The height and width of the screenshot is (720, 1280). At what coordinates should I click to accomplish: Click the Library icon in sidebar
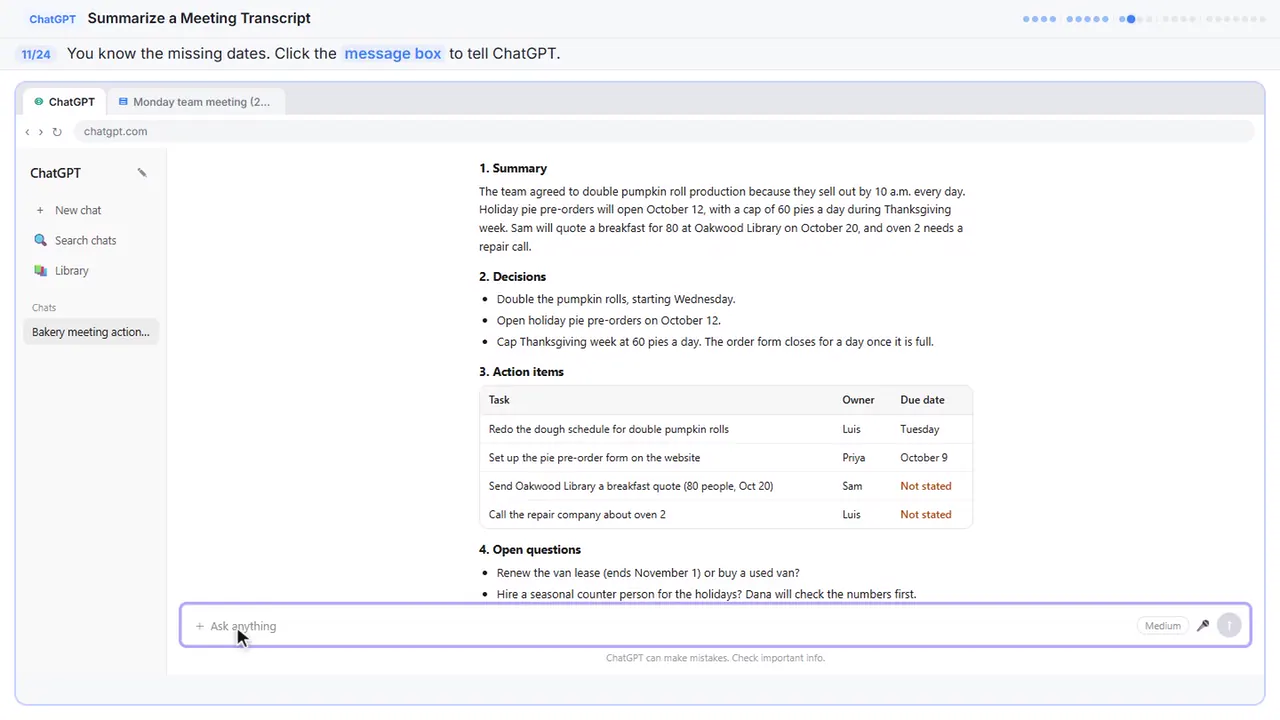point(40,271)
